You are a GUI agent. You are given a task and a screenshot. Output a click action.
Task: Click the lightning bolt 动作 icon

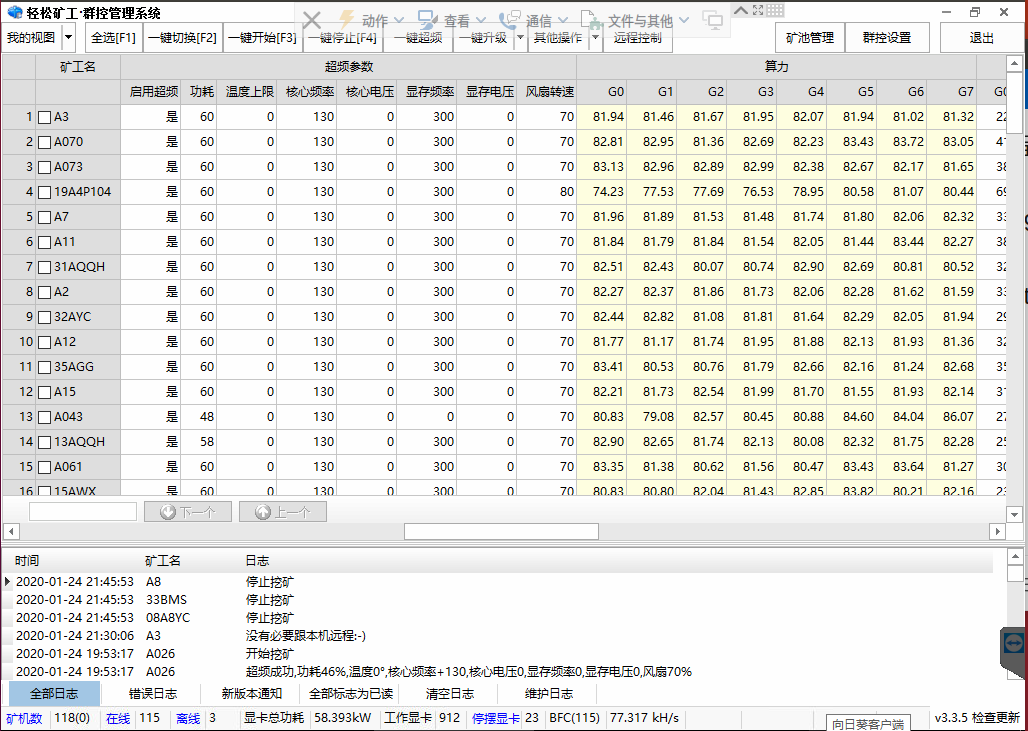(347, 20)
